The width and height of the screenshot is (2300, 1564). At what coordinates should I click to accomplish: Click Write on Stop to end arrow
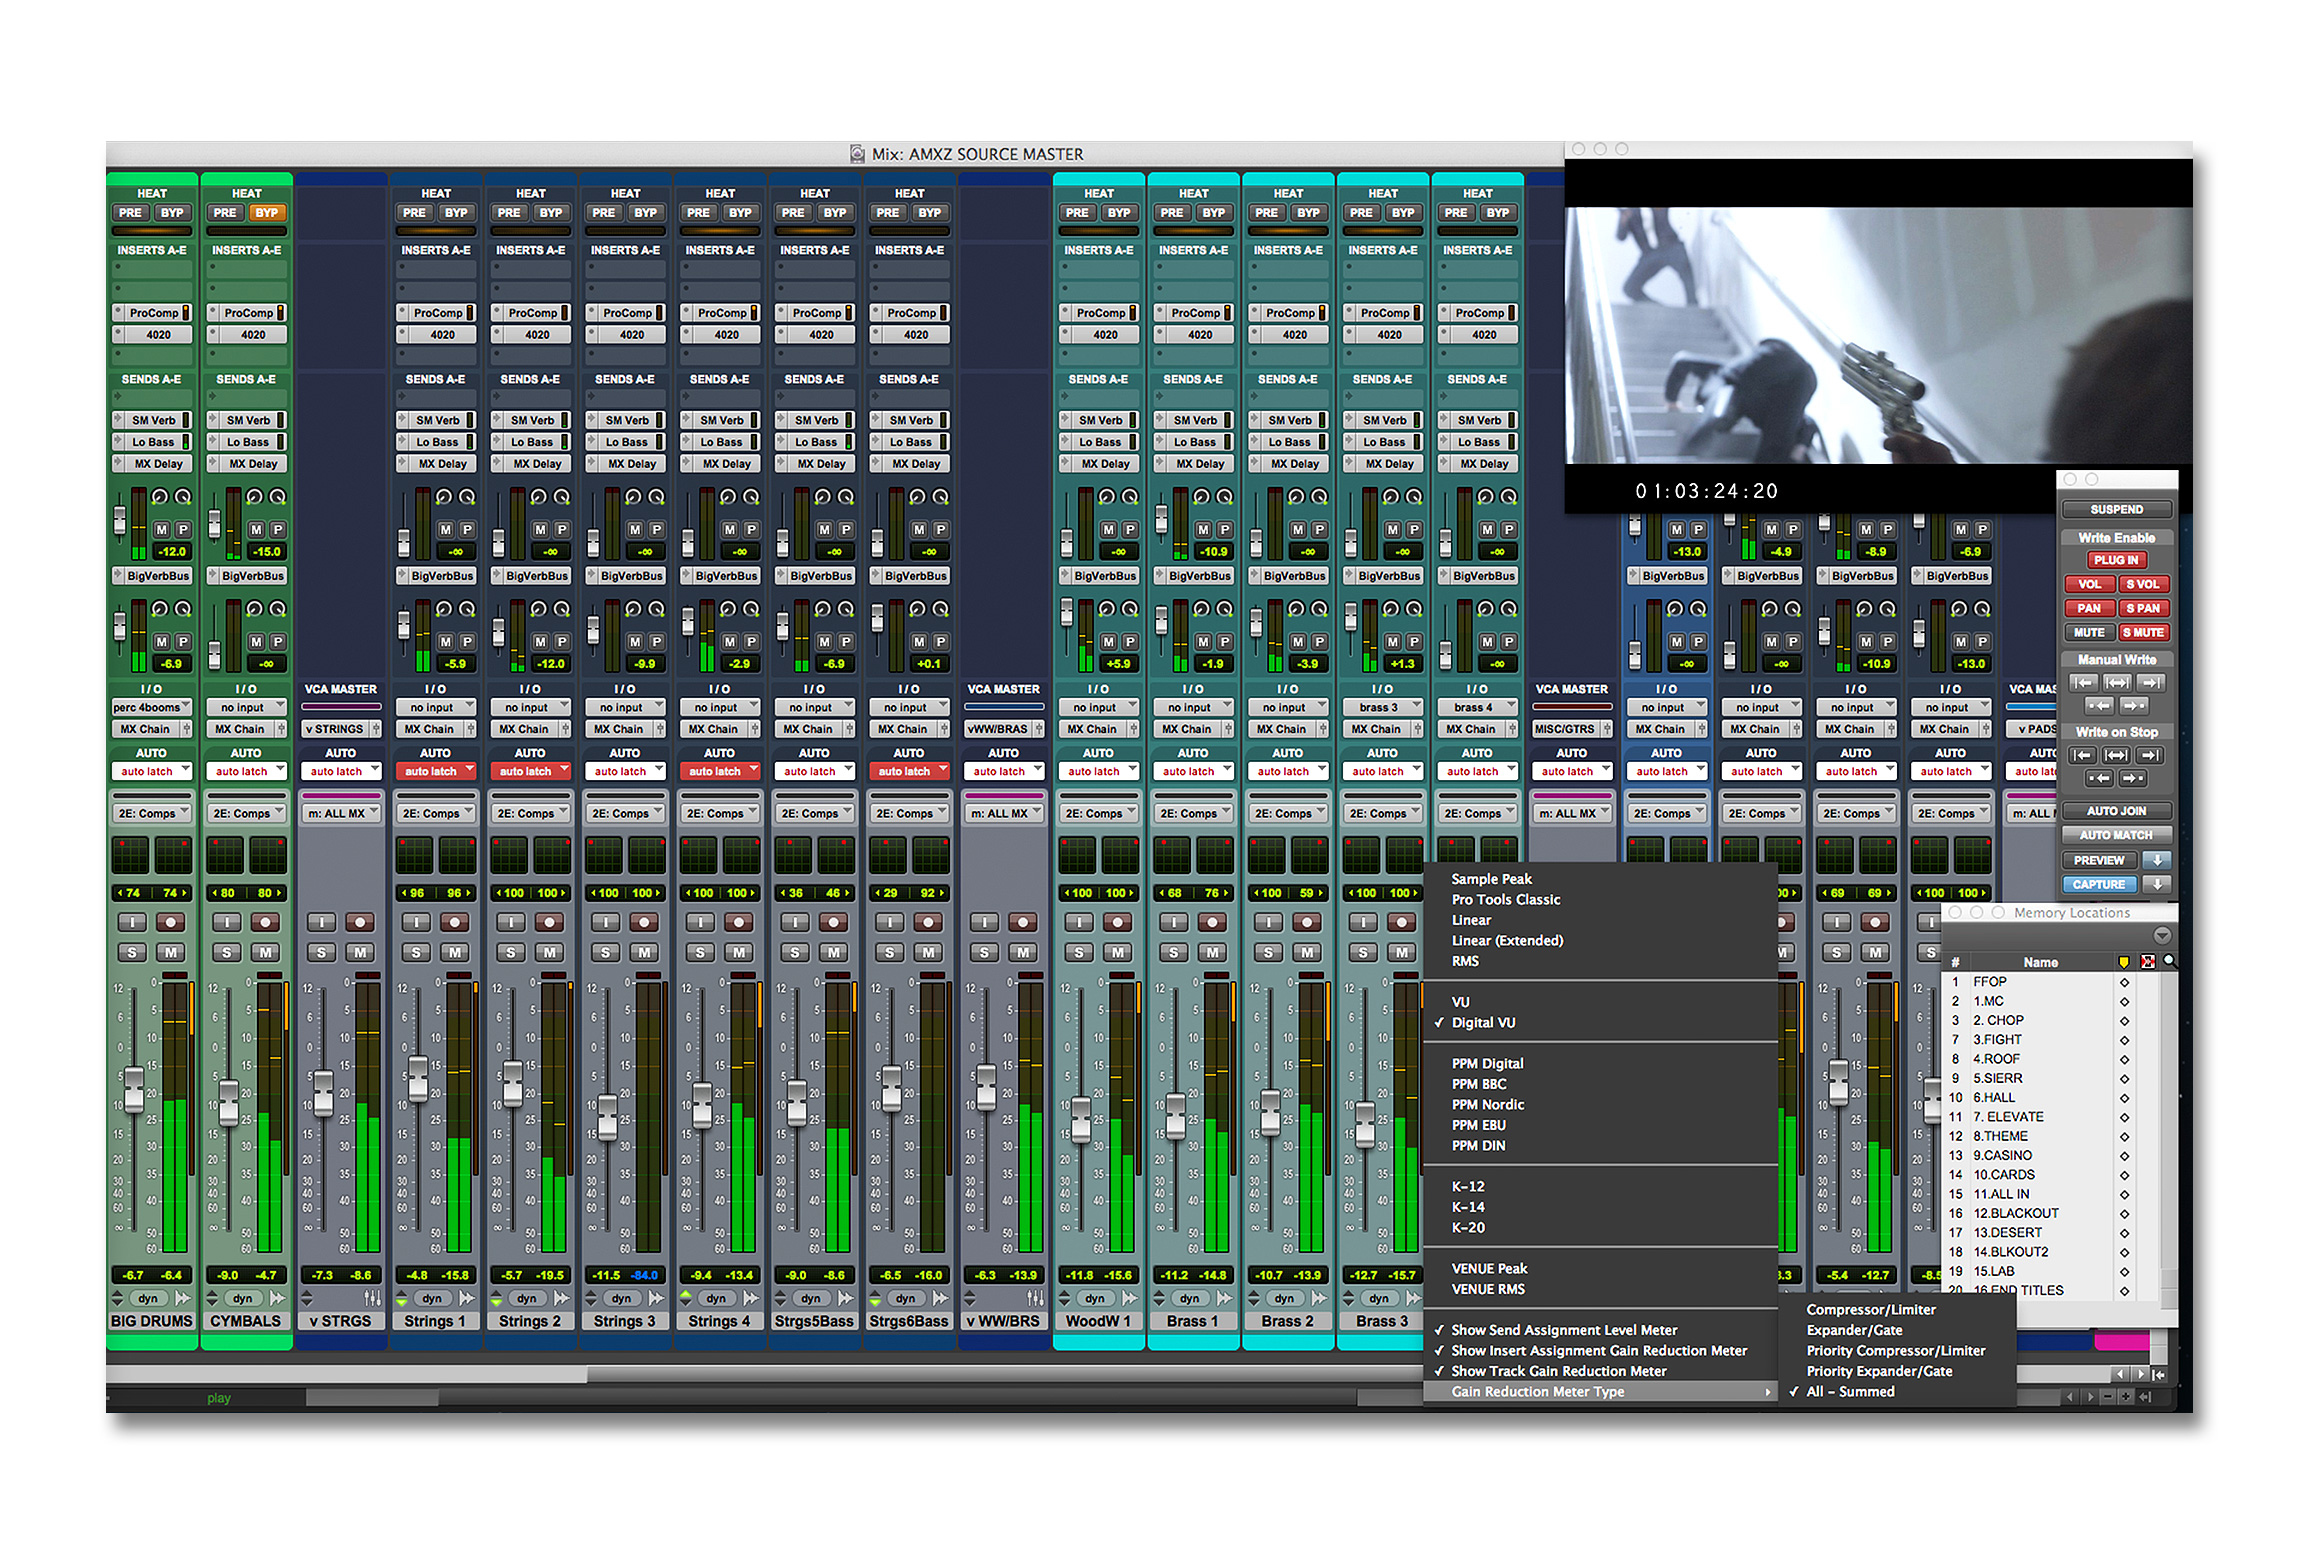(x=2151, y=755)
